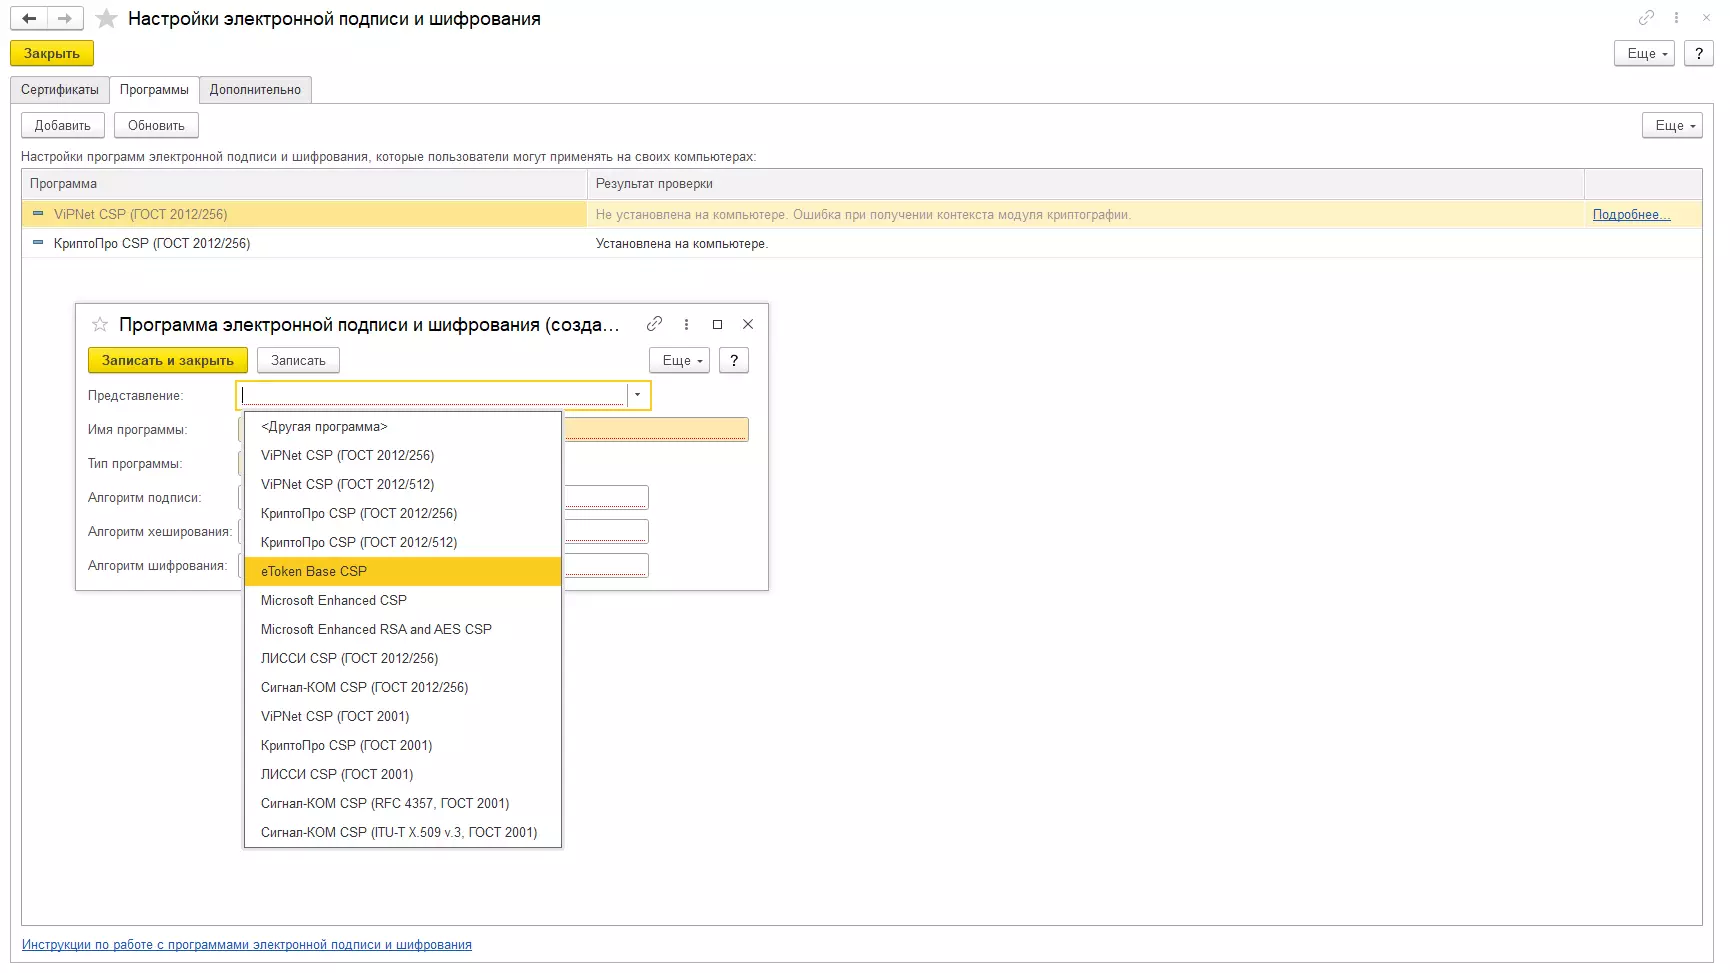The height and width of the screenshot is (973, 1730).
Task: Click Записать и закрыть button
Action: tap(168, 360)
